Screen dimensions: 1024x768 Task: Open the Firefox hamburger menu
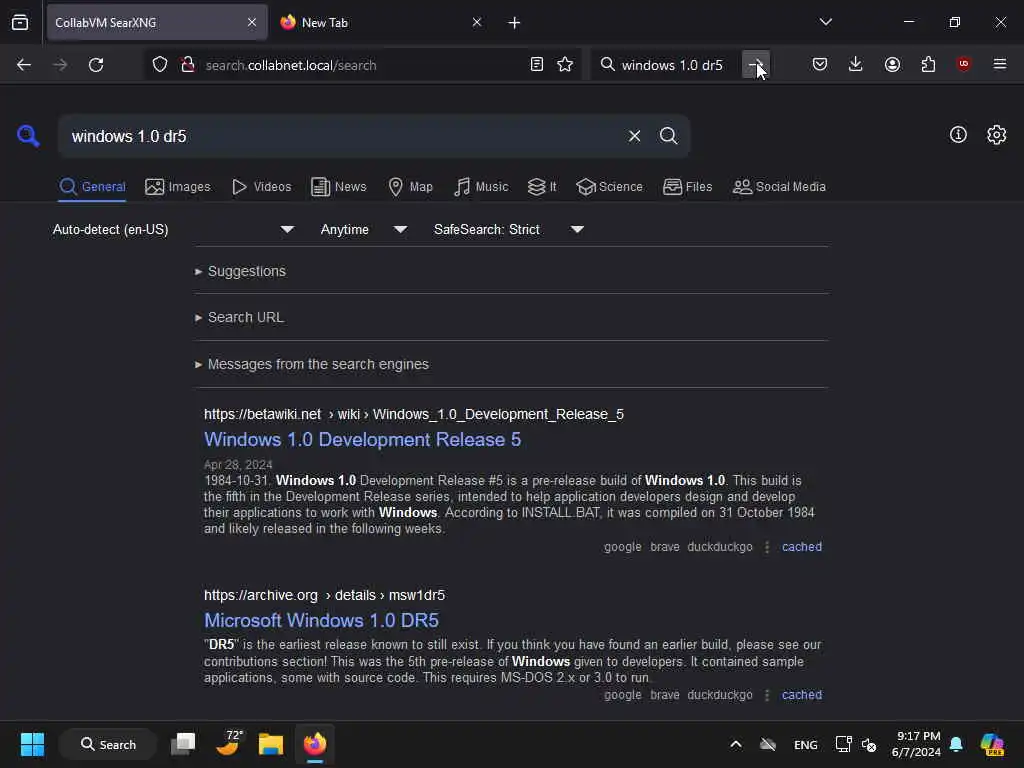[x=1000, y=64]
